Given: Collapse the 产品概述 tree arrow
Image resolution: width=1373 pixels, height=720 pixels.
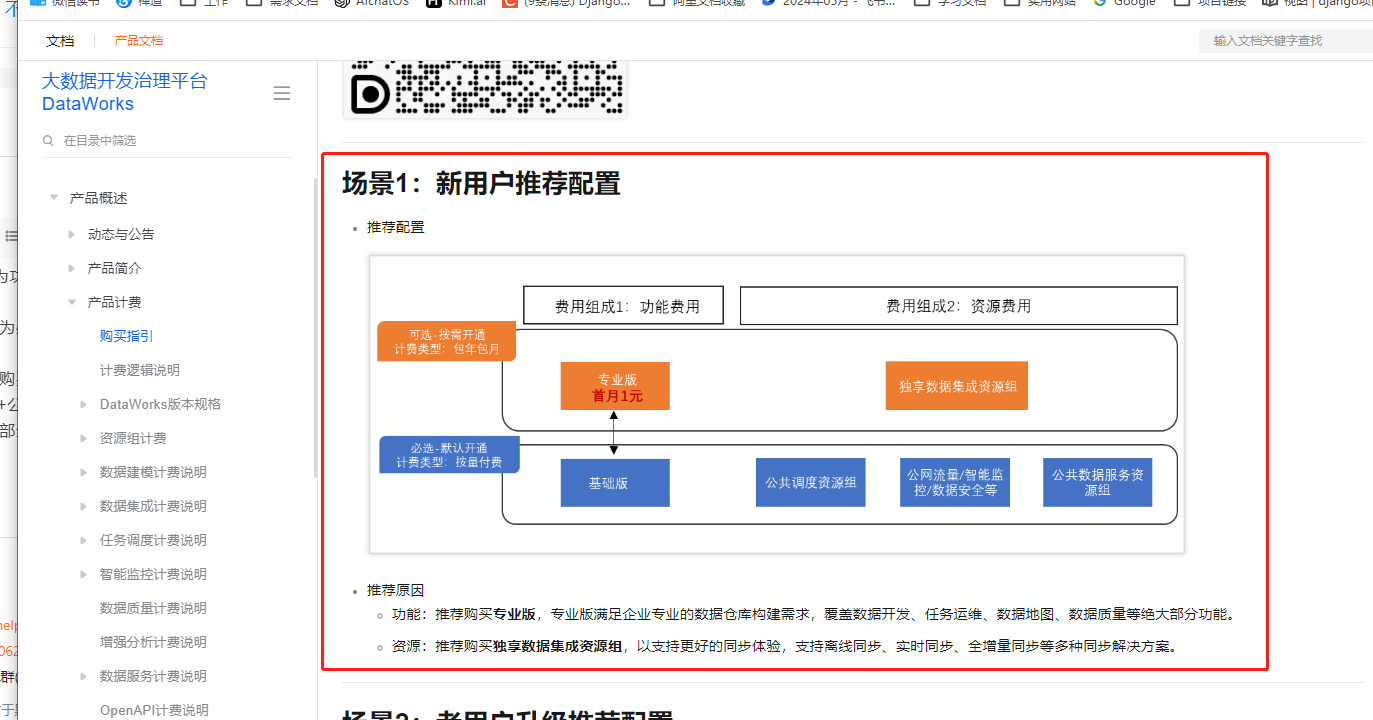Looking at the screenshot, I should pos(54,198).
